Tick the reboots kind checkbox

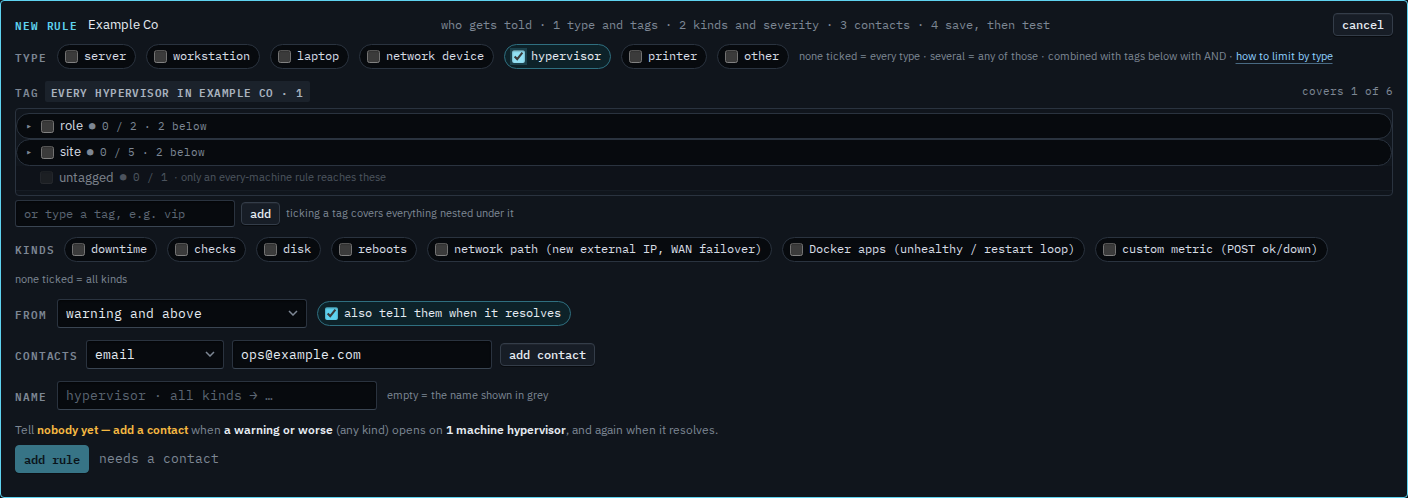click(x=345, y=249)
